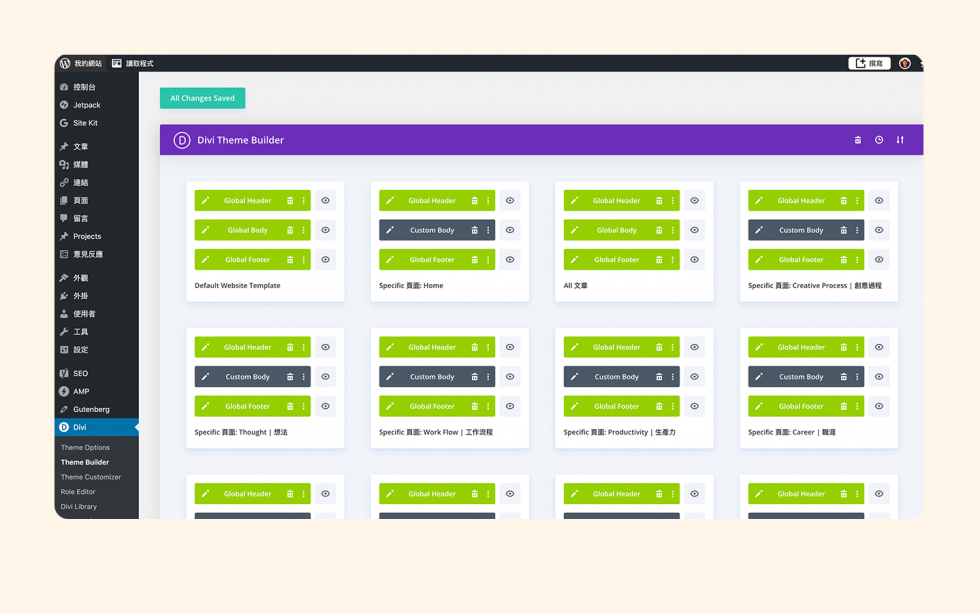Delete Global Header in Productivity template
980x613 pixels.
[659, 347]
